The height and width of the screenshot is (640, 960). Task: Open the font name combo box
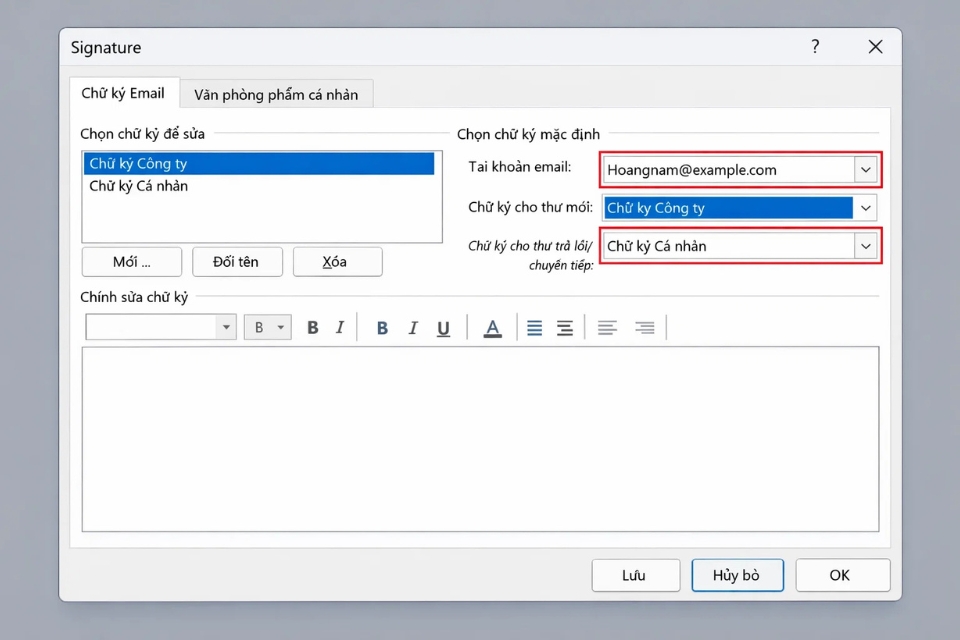(160, 327)
